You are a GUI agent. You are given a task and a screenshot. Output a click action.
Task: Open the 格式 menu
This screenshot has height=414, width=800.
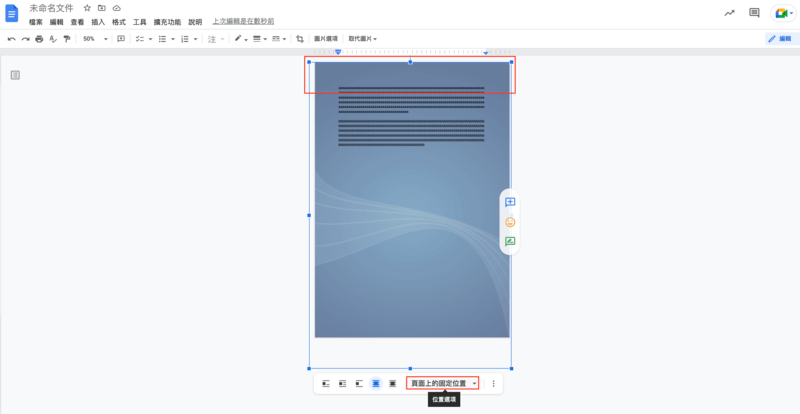click(119, 22)
